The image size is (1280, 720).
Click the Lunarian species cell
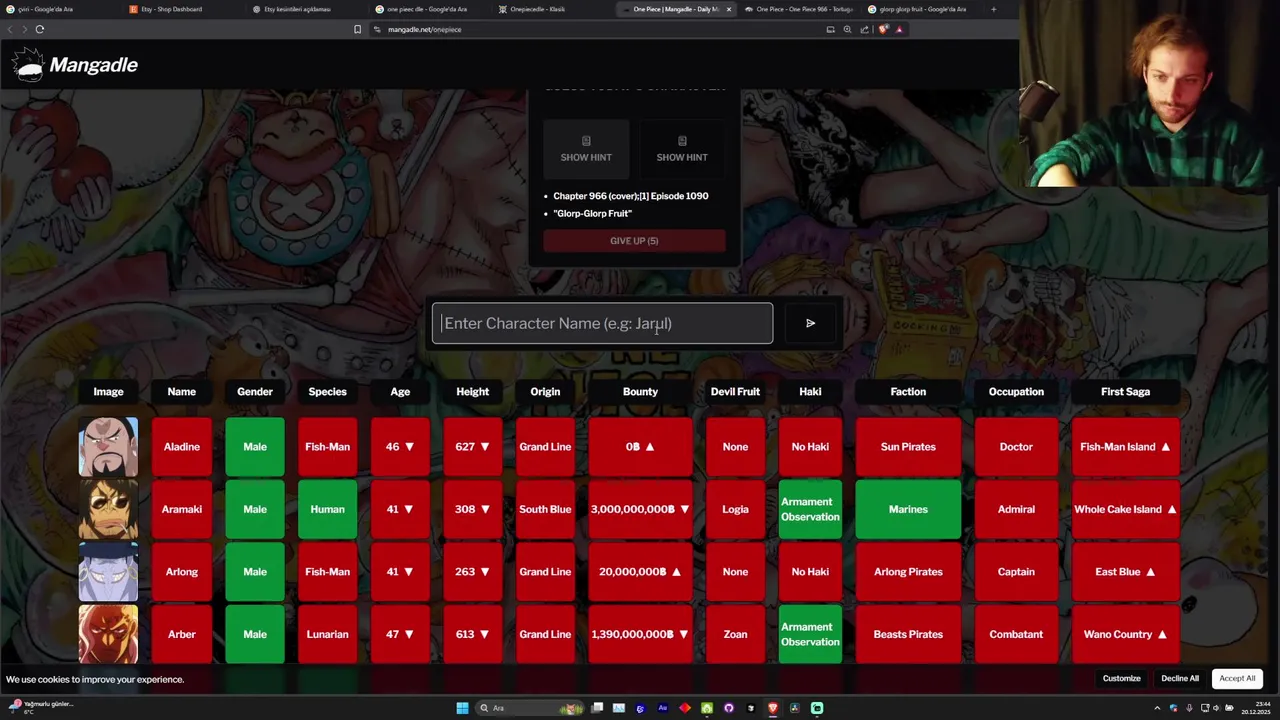point(327,634)
